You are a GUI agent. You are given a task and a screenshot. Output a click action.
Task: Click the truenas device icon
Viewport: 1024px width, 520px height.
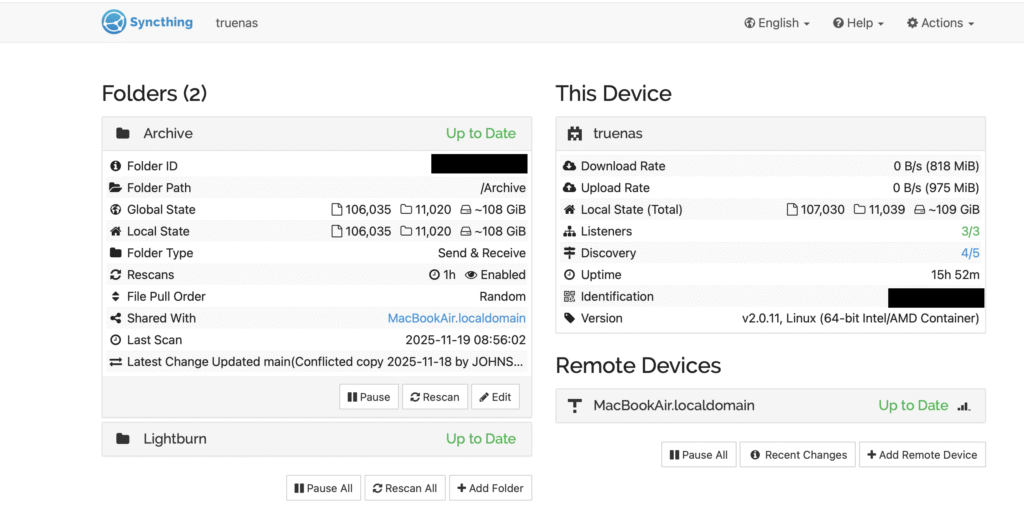point(575,134)
